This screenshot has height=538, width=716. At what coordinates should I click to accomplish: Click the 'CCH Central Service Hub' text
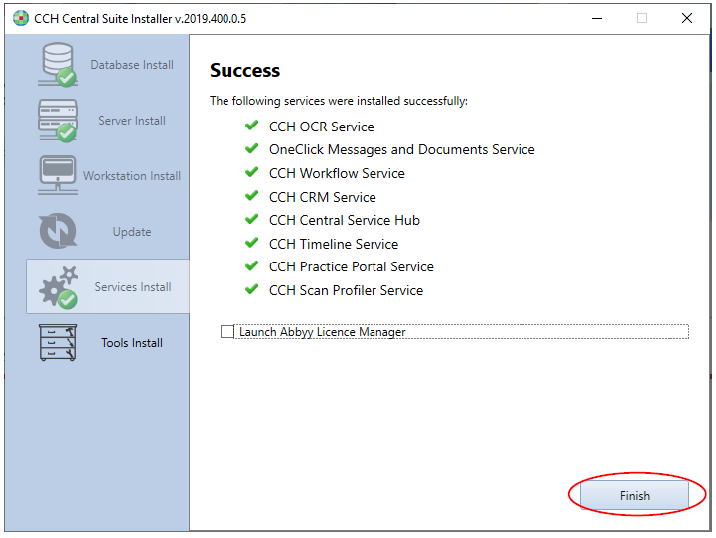[344, 220]
